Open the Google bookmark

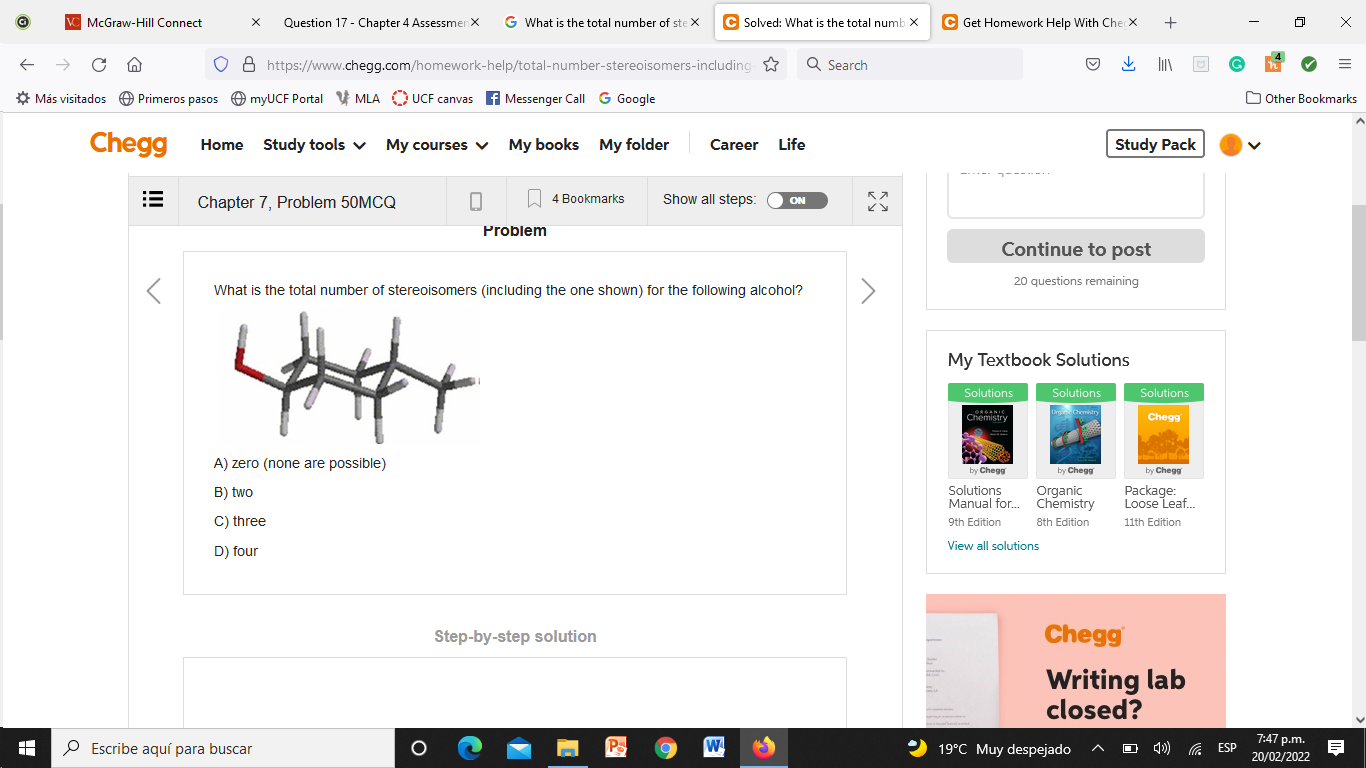627,98
